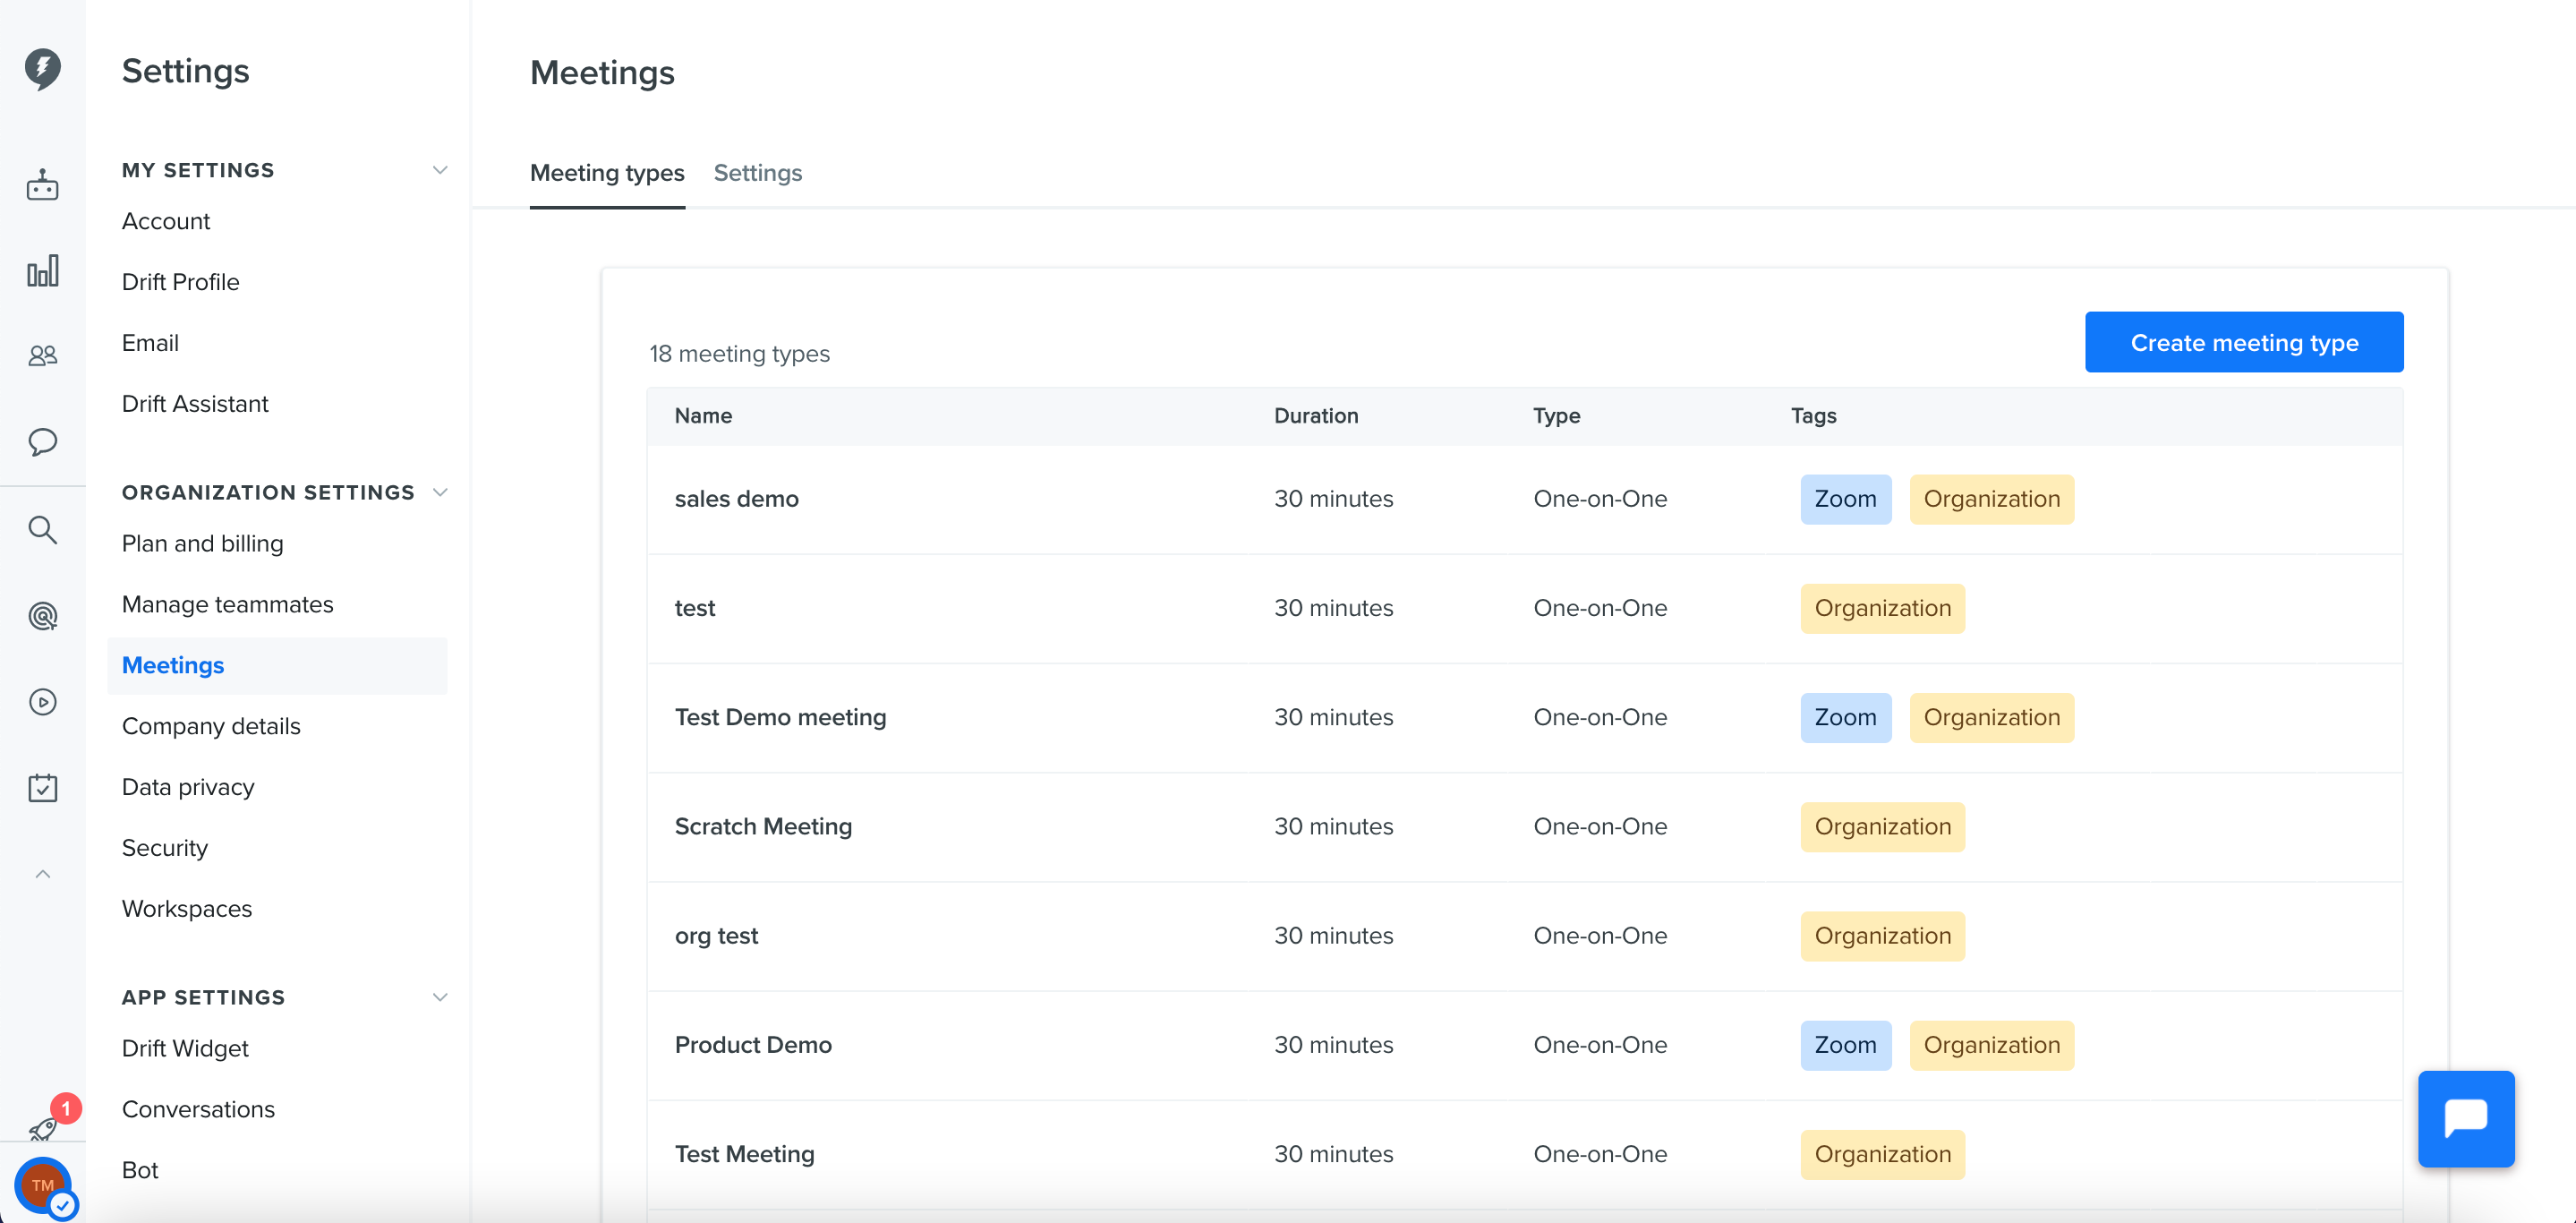Switch to the Meeting types tab

607,173
